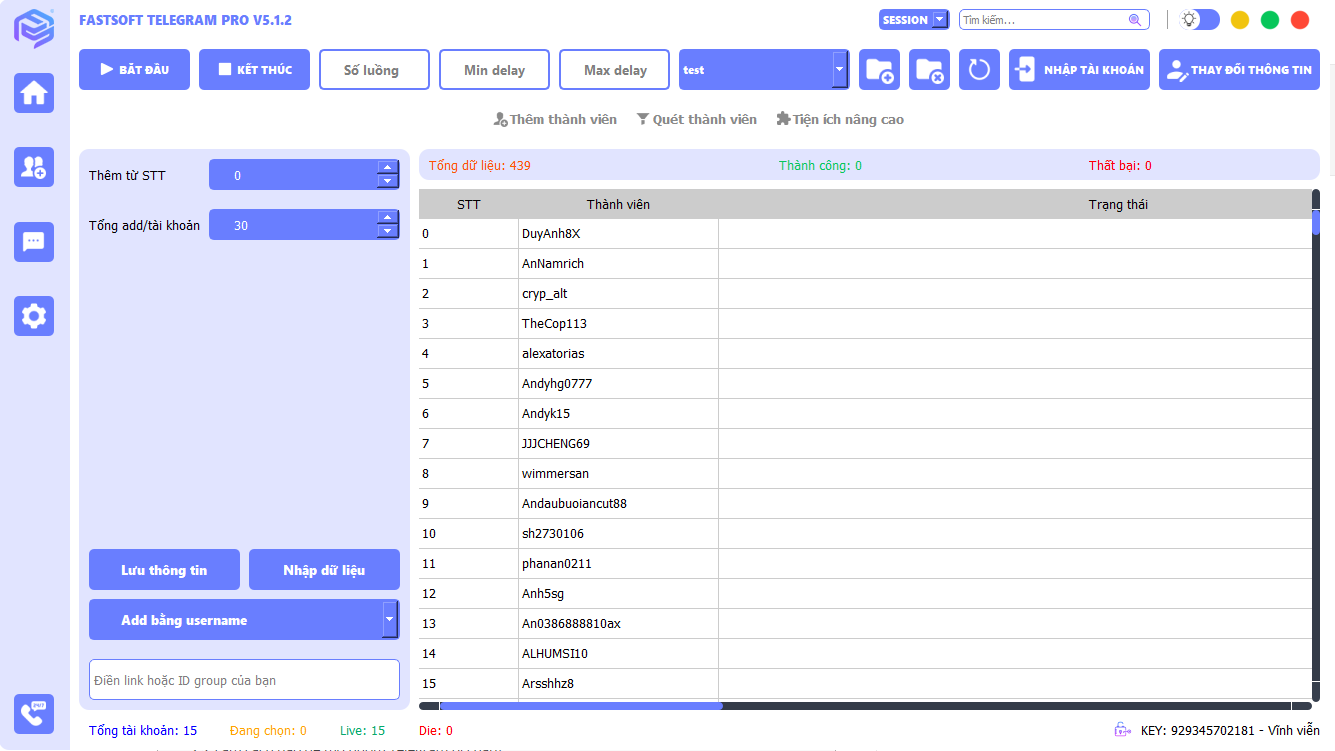Save settings with 'Lưu thông tin'
The width and height of the screenshot is (1335, 751).
[x=164, y=569]
